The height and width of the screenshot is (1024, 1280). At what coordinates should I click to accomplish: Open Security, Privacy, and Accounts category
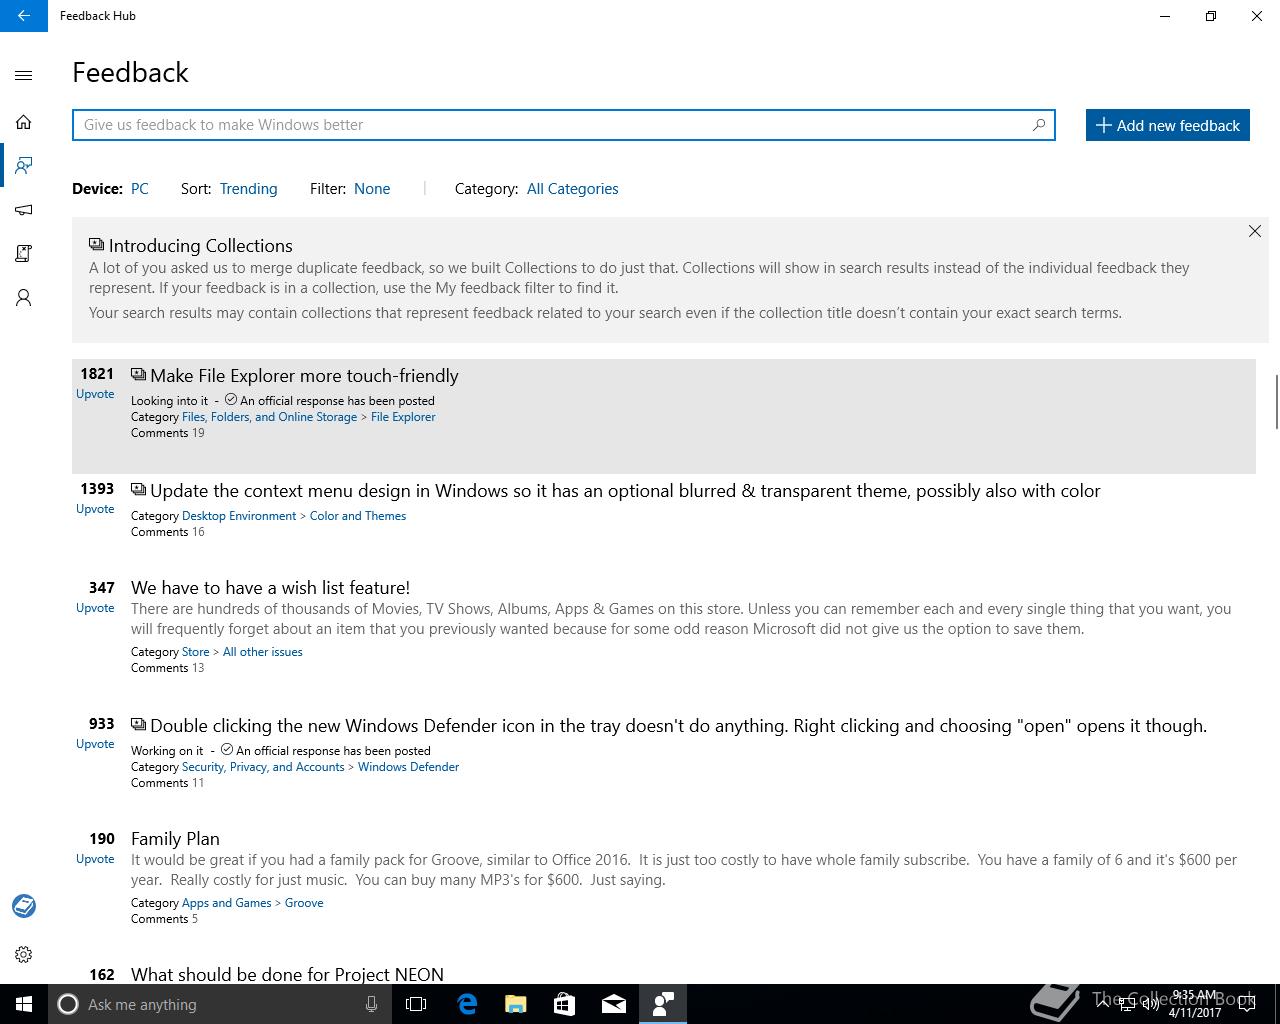[x=263, y=767]
